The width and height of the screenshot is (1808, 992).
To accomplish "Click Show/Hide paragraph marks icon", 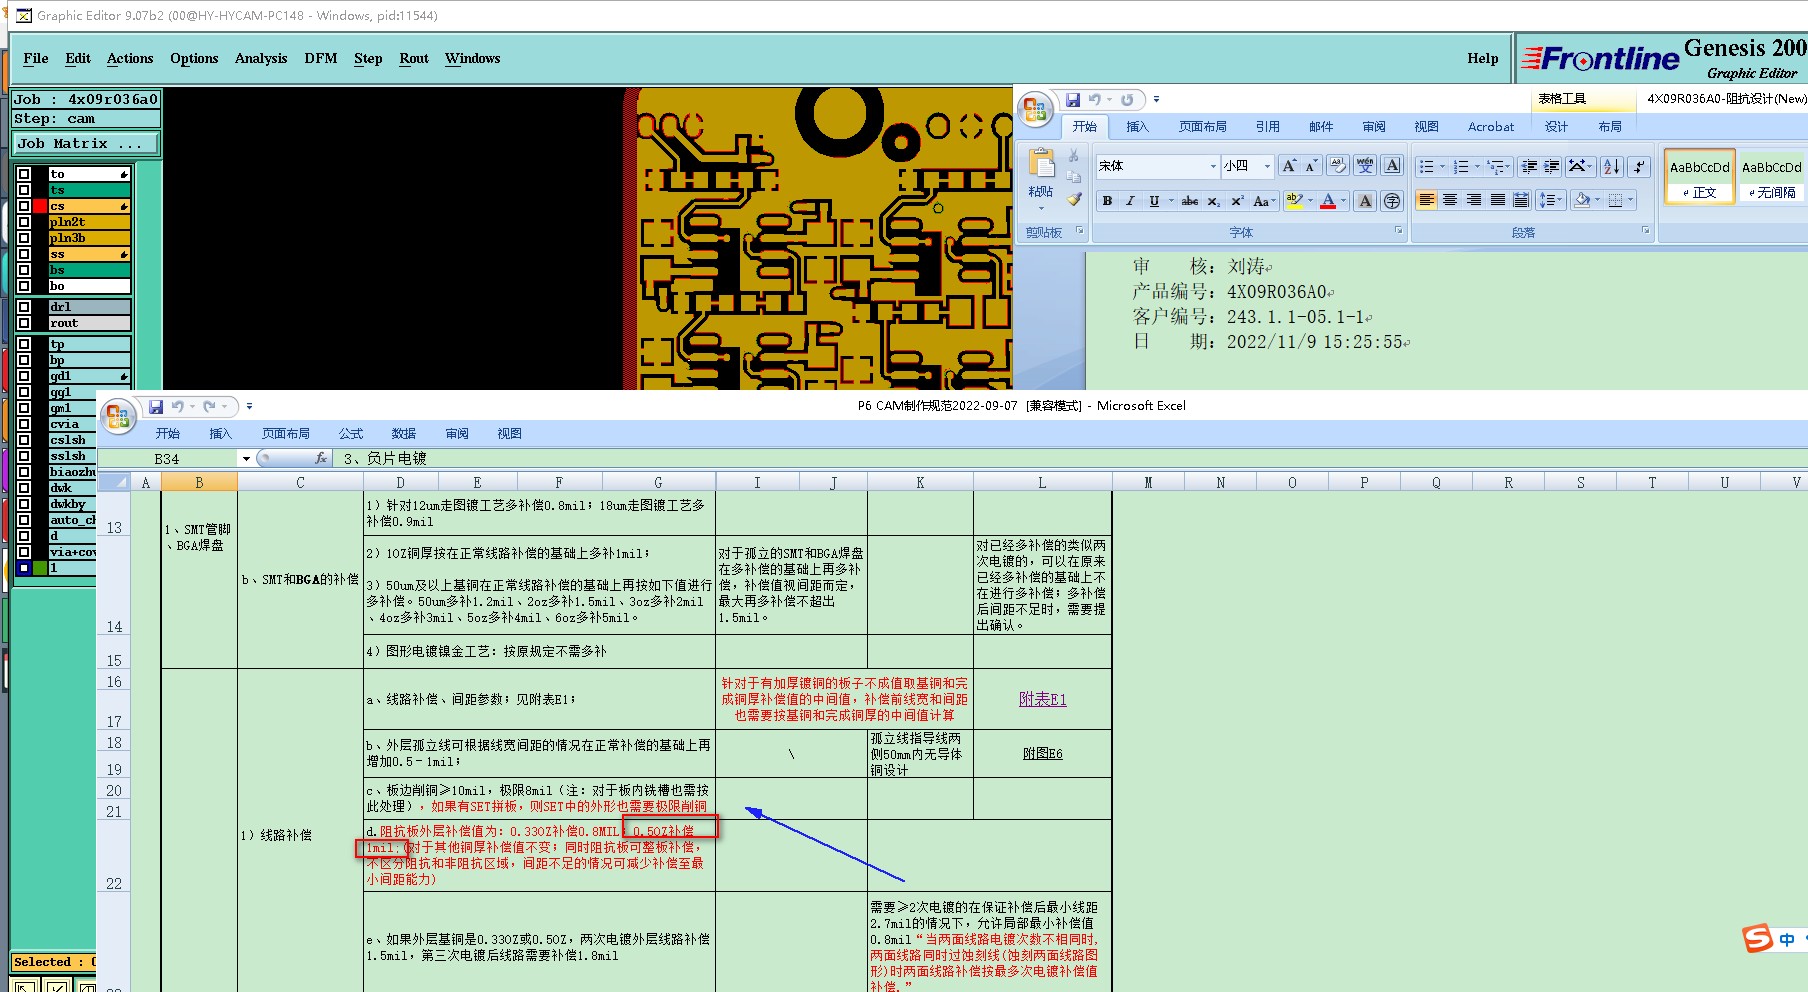I will [1638, 166].
